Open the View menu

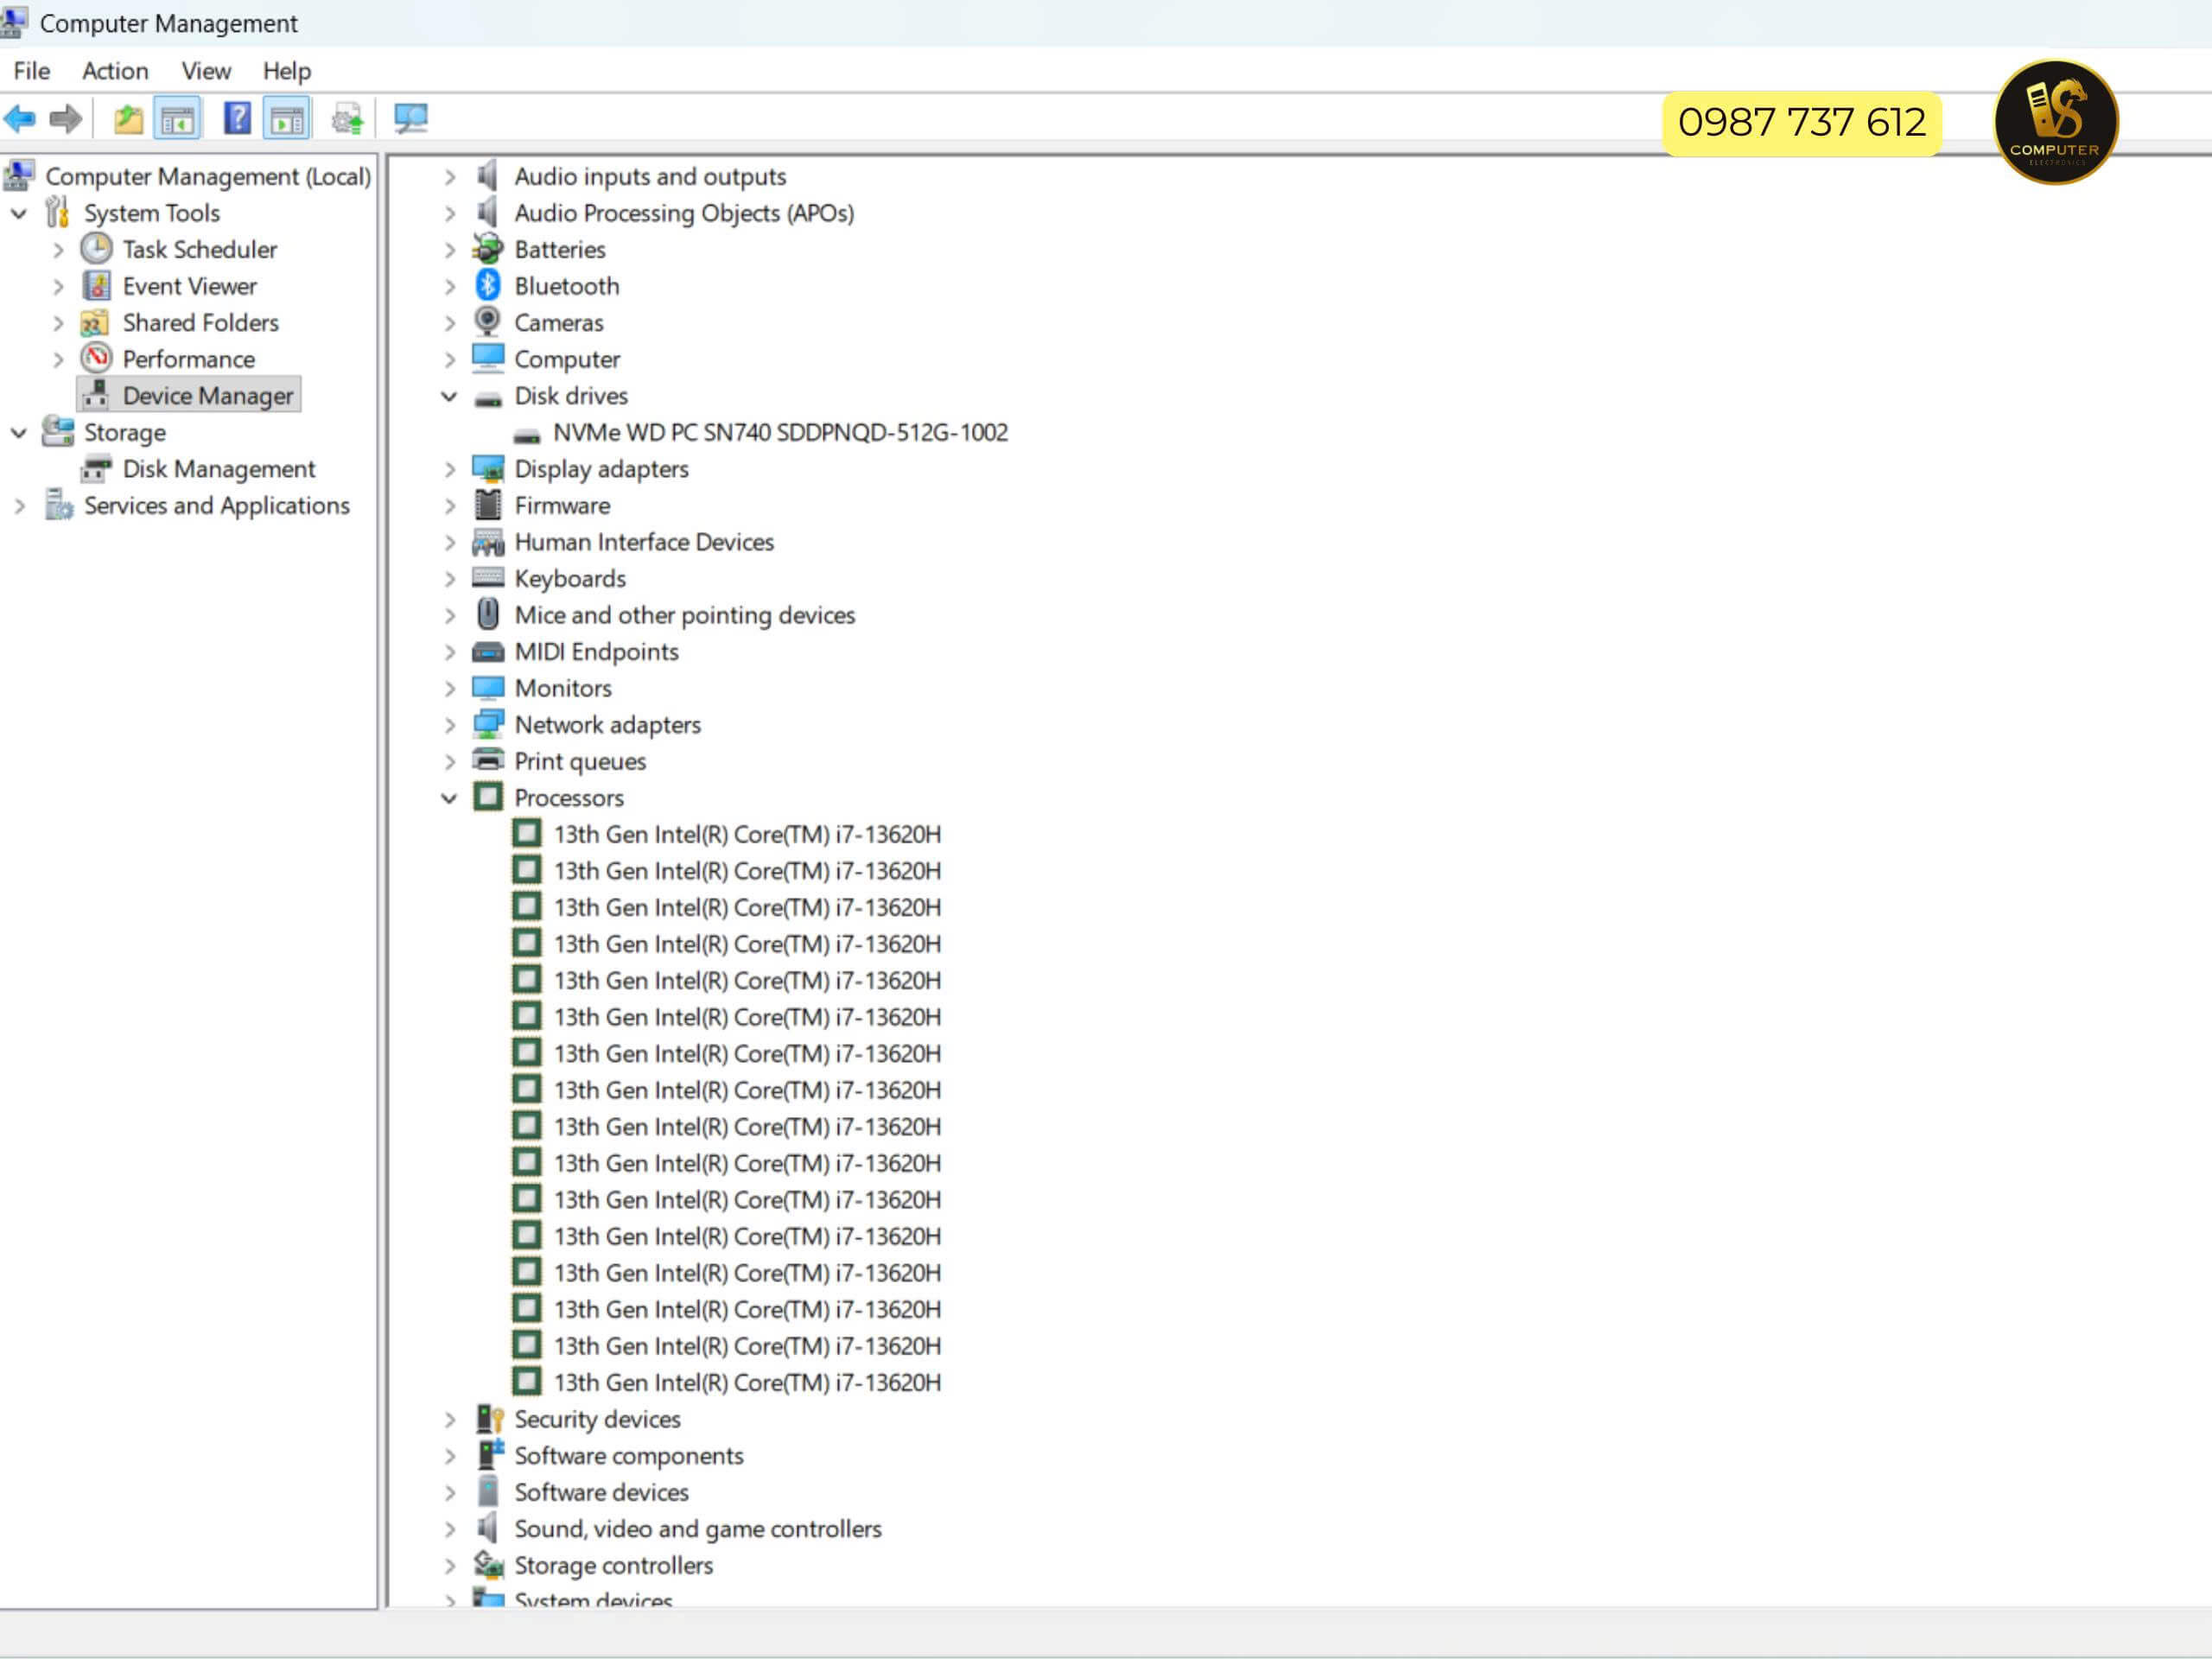pos(206,71)
